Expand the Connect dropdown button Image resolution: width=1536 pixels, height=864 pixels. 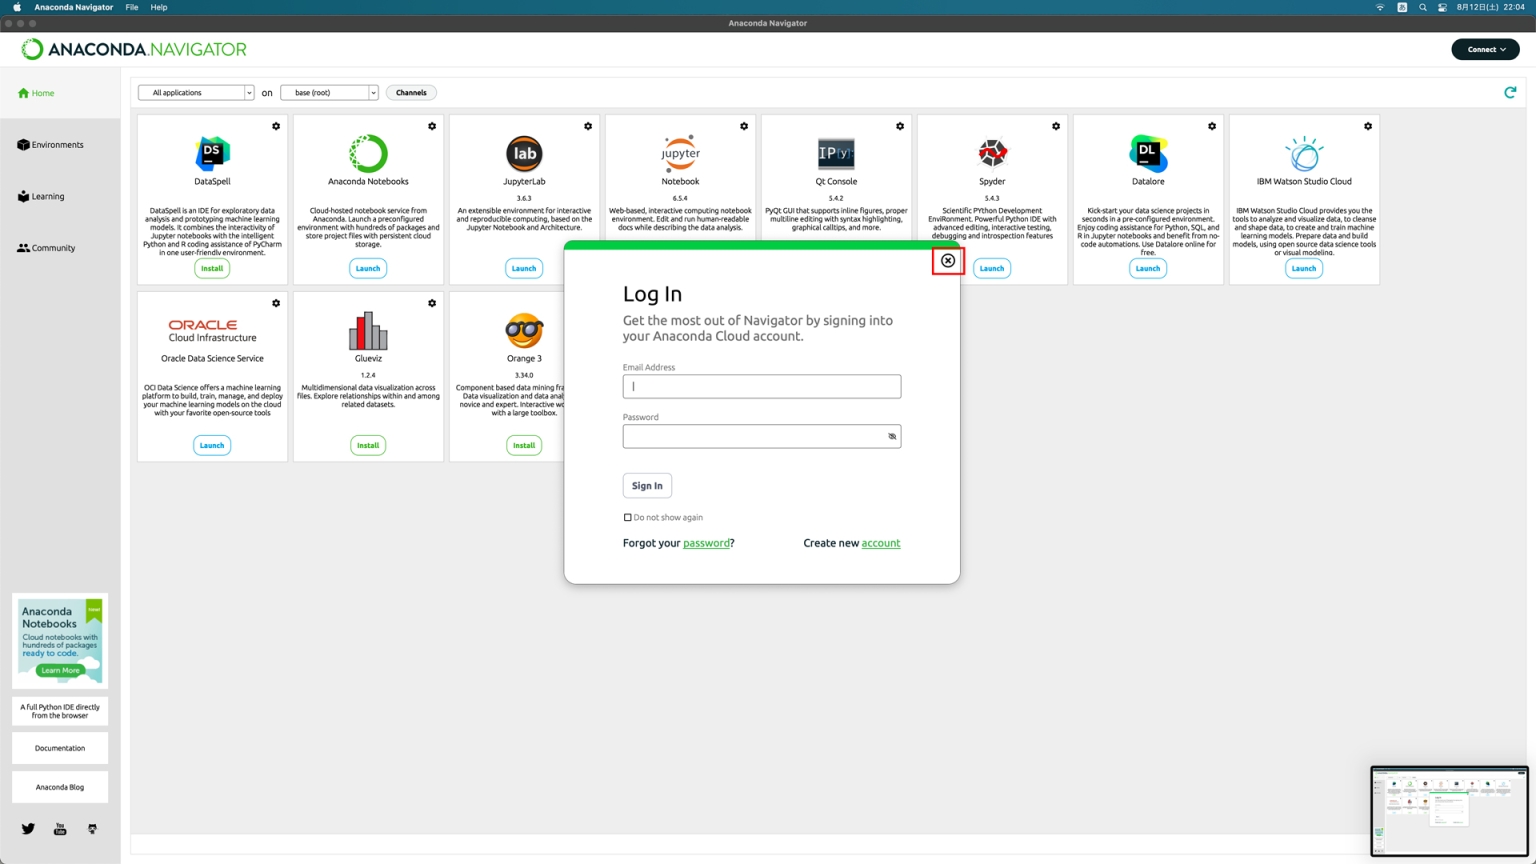click(1485, 49)
